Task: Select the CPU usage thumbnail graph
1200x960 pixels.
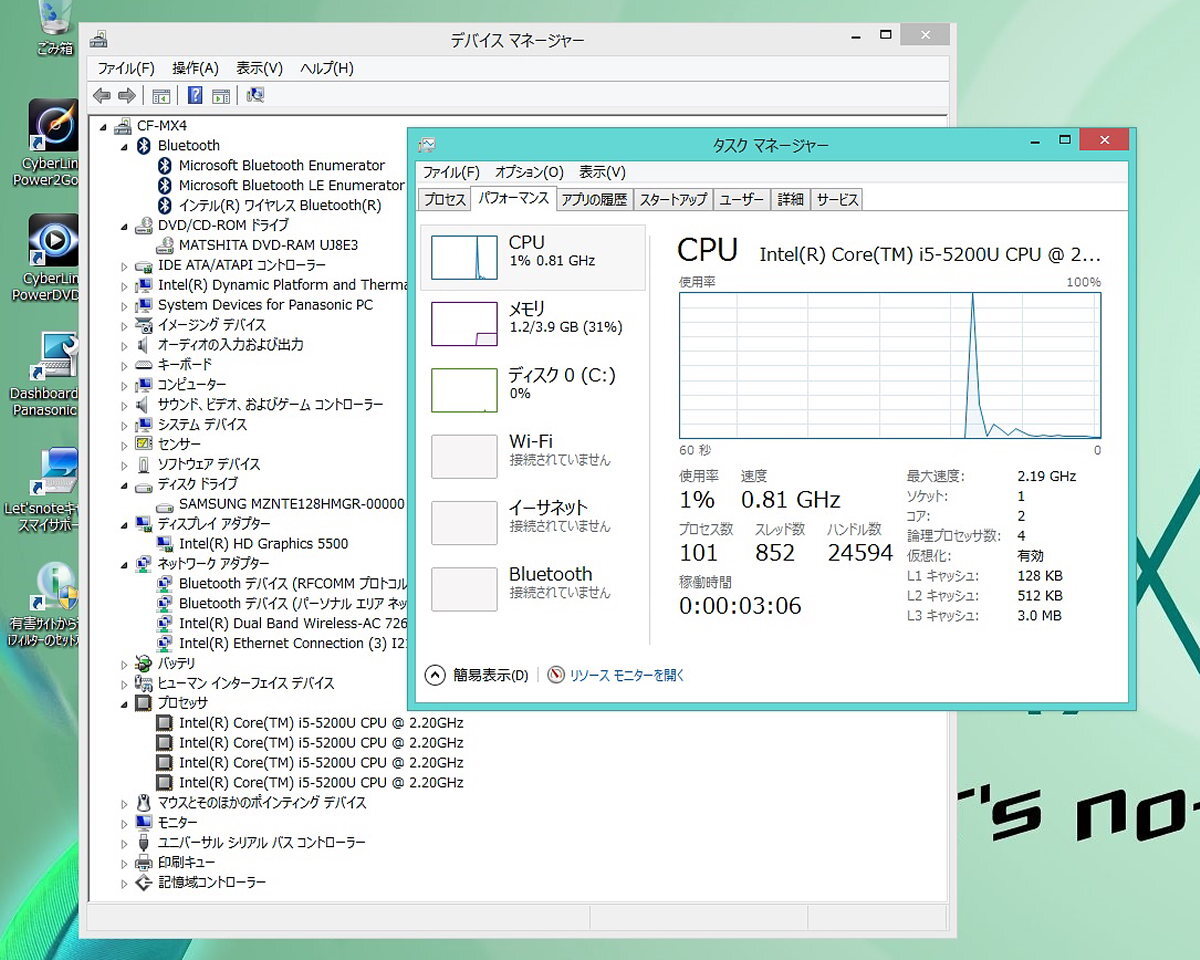Action: pyautogui.click(x=464, y=258)
